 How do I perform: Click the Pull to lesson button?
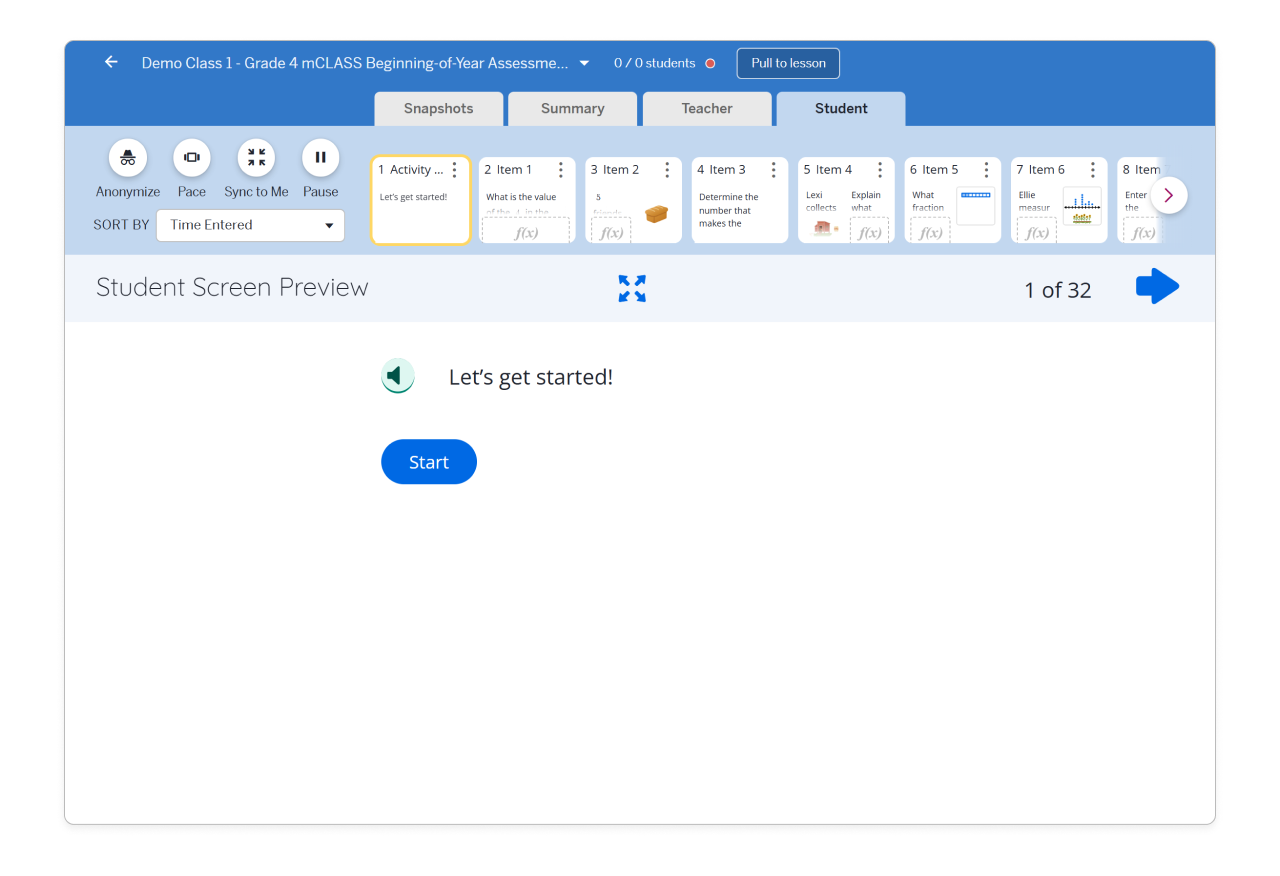(x=788, y=62)
